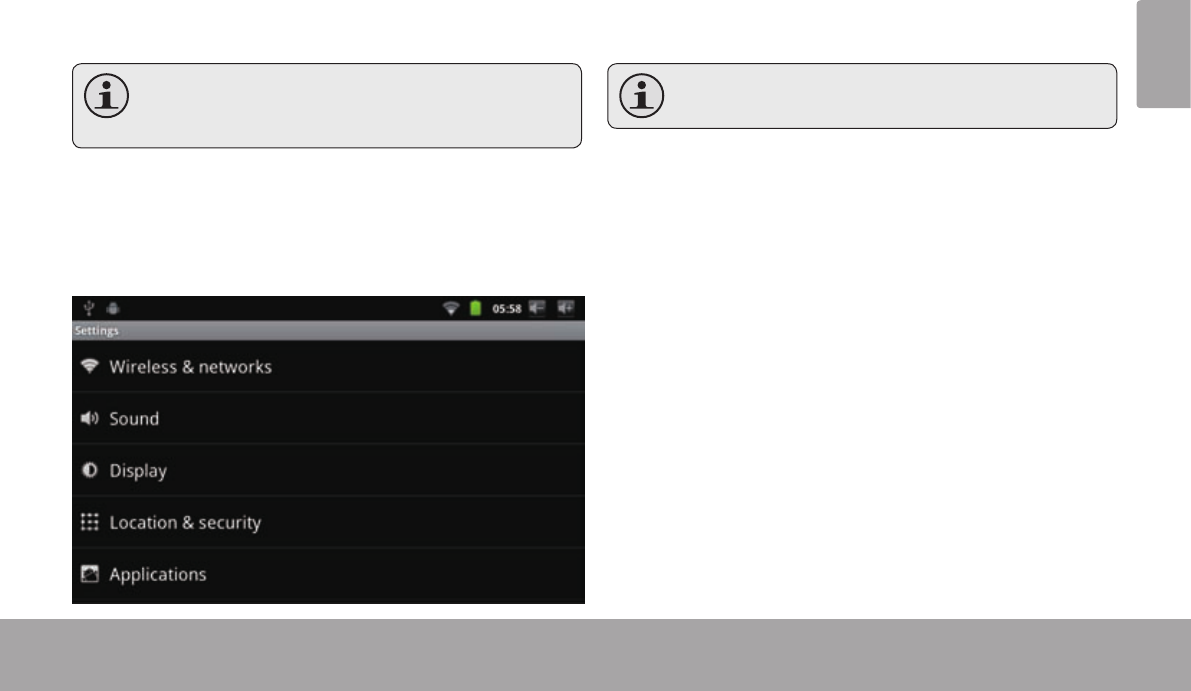Click the grid icon beside Location & security
This screenshot has height=691, width=1191.
click(x=90, y=522)
